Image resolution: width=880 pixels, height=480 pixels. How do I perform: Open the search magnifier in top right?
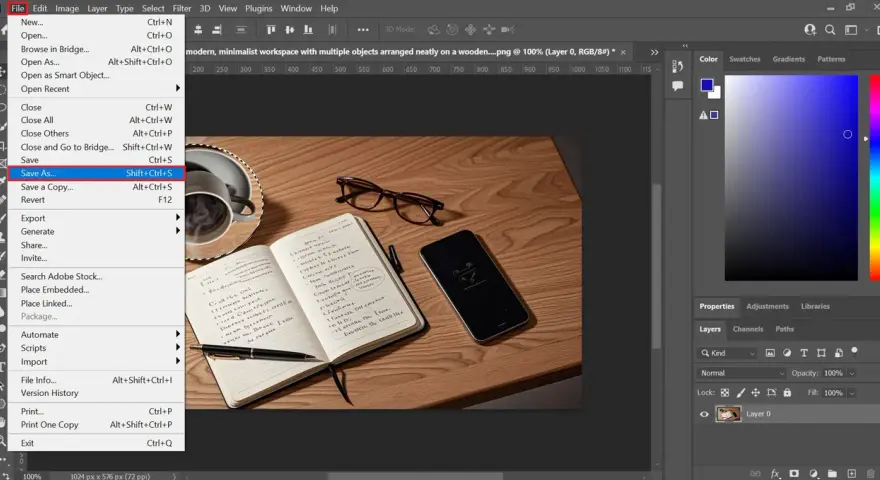[x=830, y=30]
